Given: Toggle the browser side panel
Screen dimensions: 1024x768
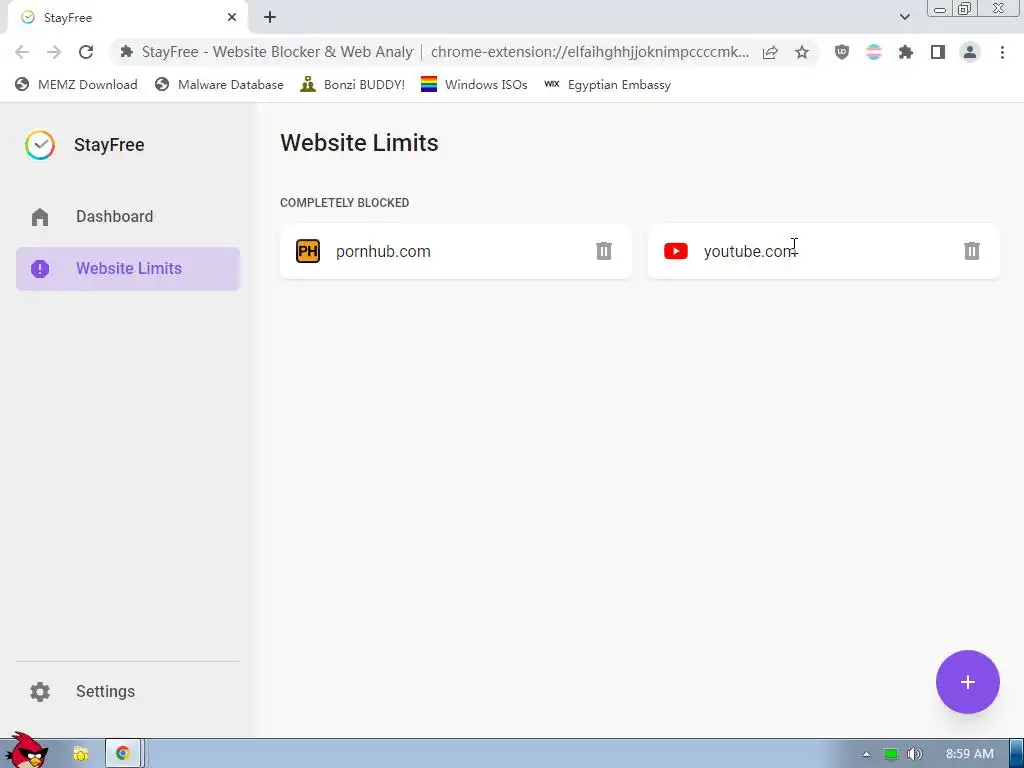Looking at the screenshot, I should tap(938, 52).
